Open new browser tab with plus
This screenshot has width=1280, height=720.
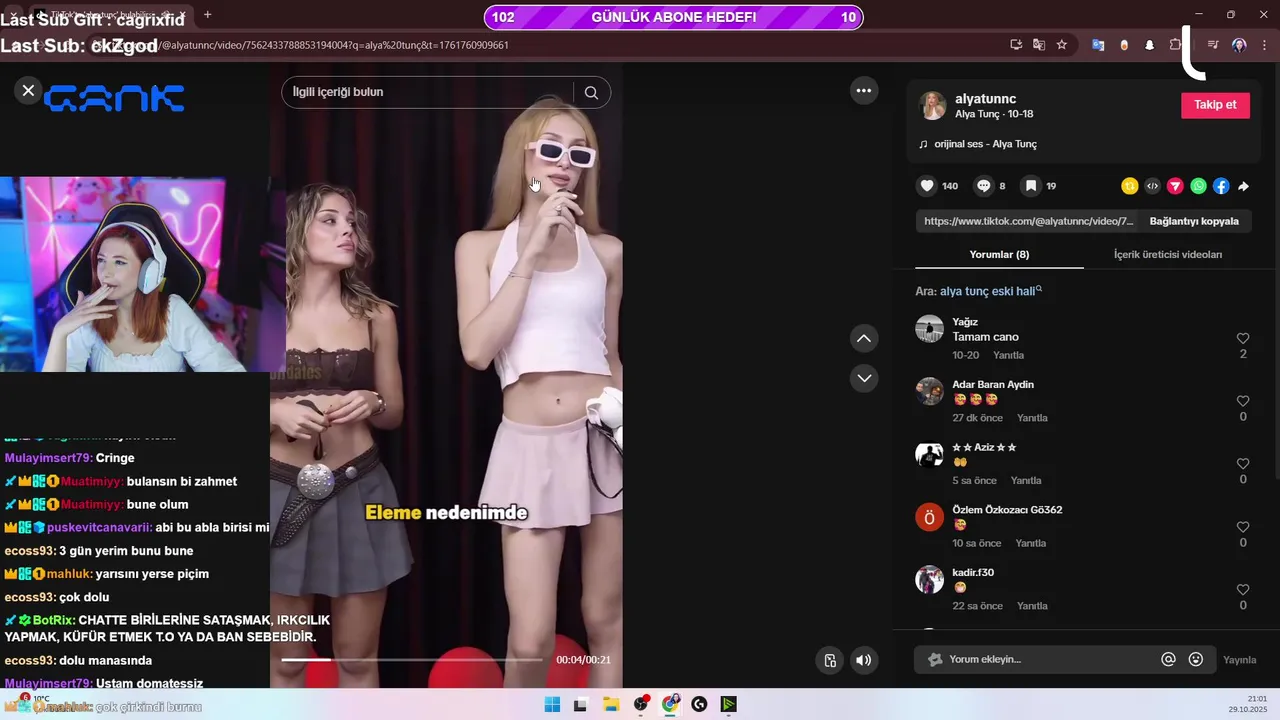click(x=208, y=15)
